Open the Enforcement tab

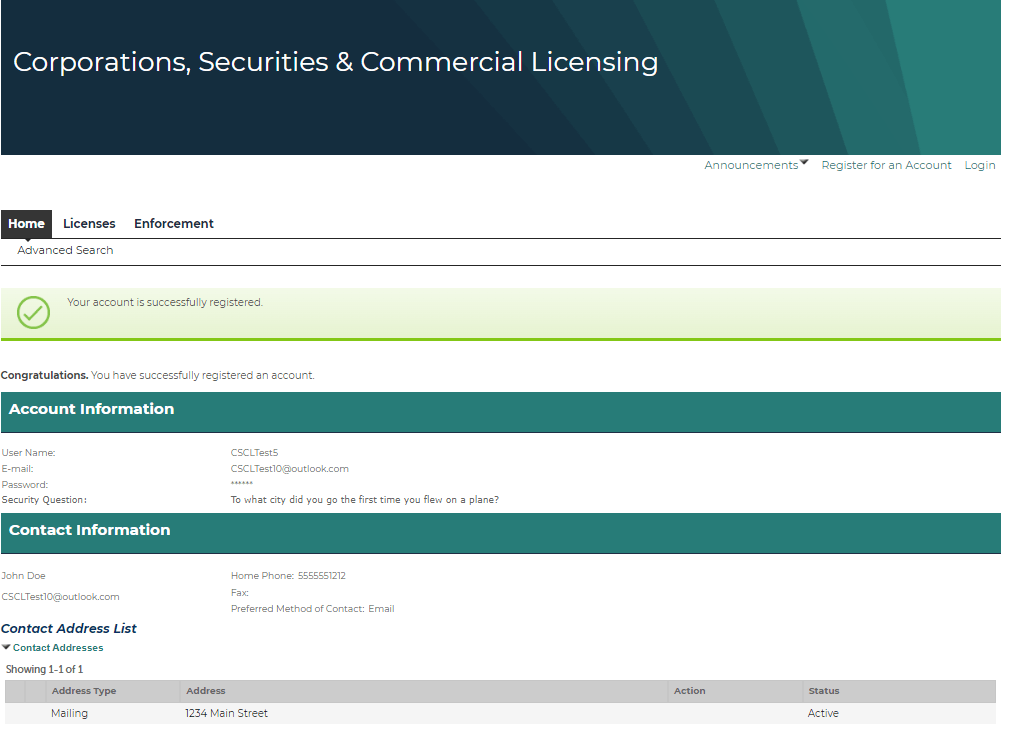174,224
